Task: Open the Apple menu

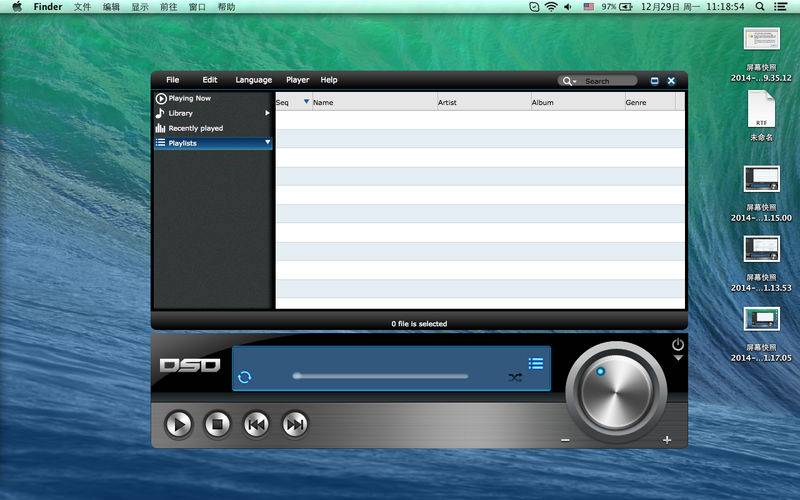Action: 16,7
